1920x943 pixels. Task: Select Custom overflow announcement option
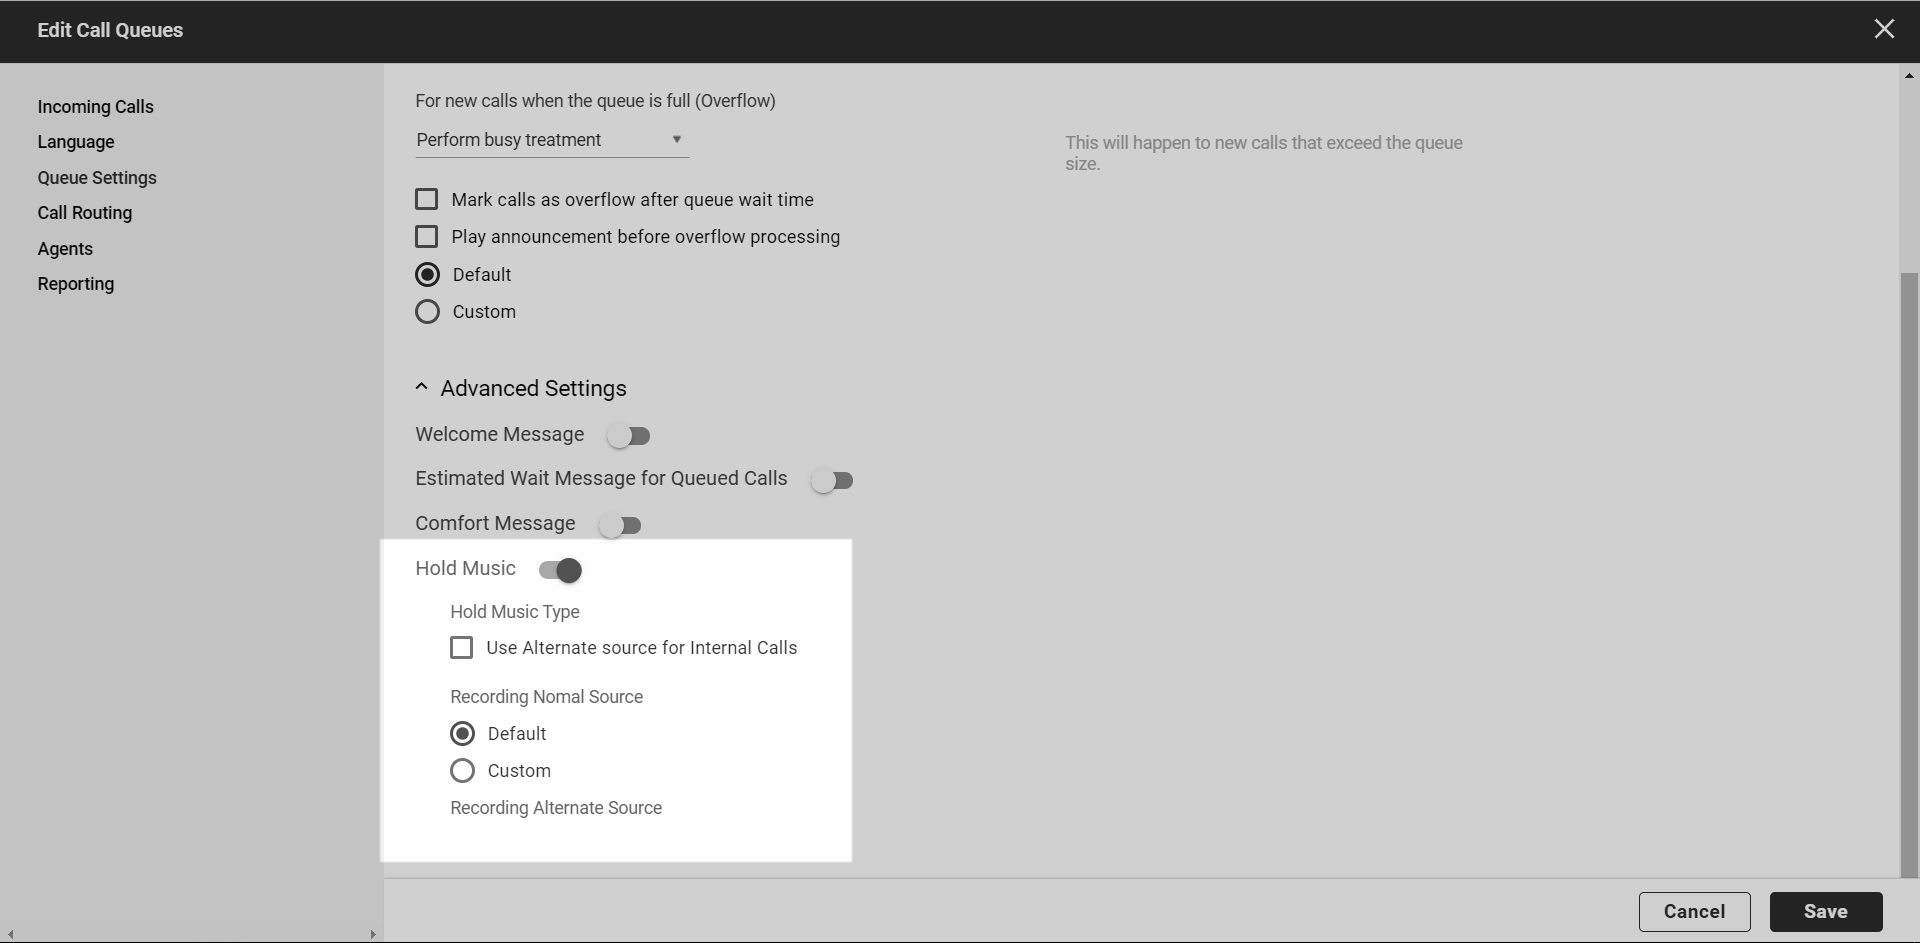click(427, 311)
